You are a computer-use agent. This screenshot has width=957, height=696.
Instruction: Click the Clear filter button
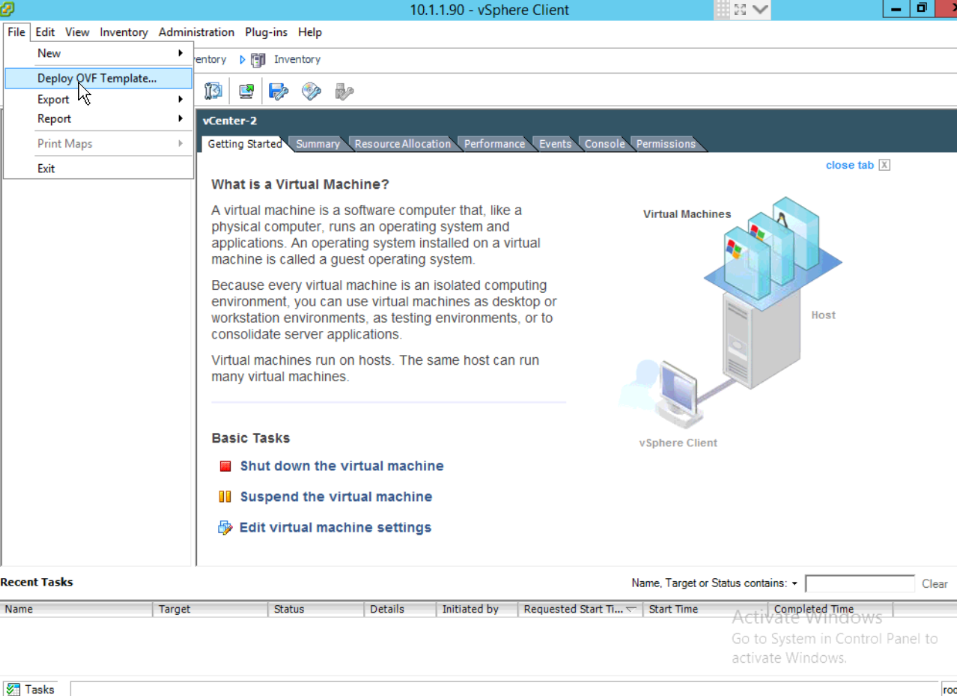click(934, 584)
